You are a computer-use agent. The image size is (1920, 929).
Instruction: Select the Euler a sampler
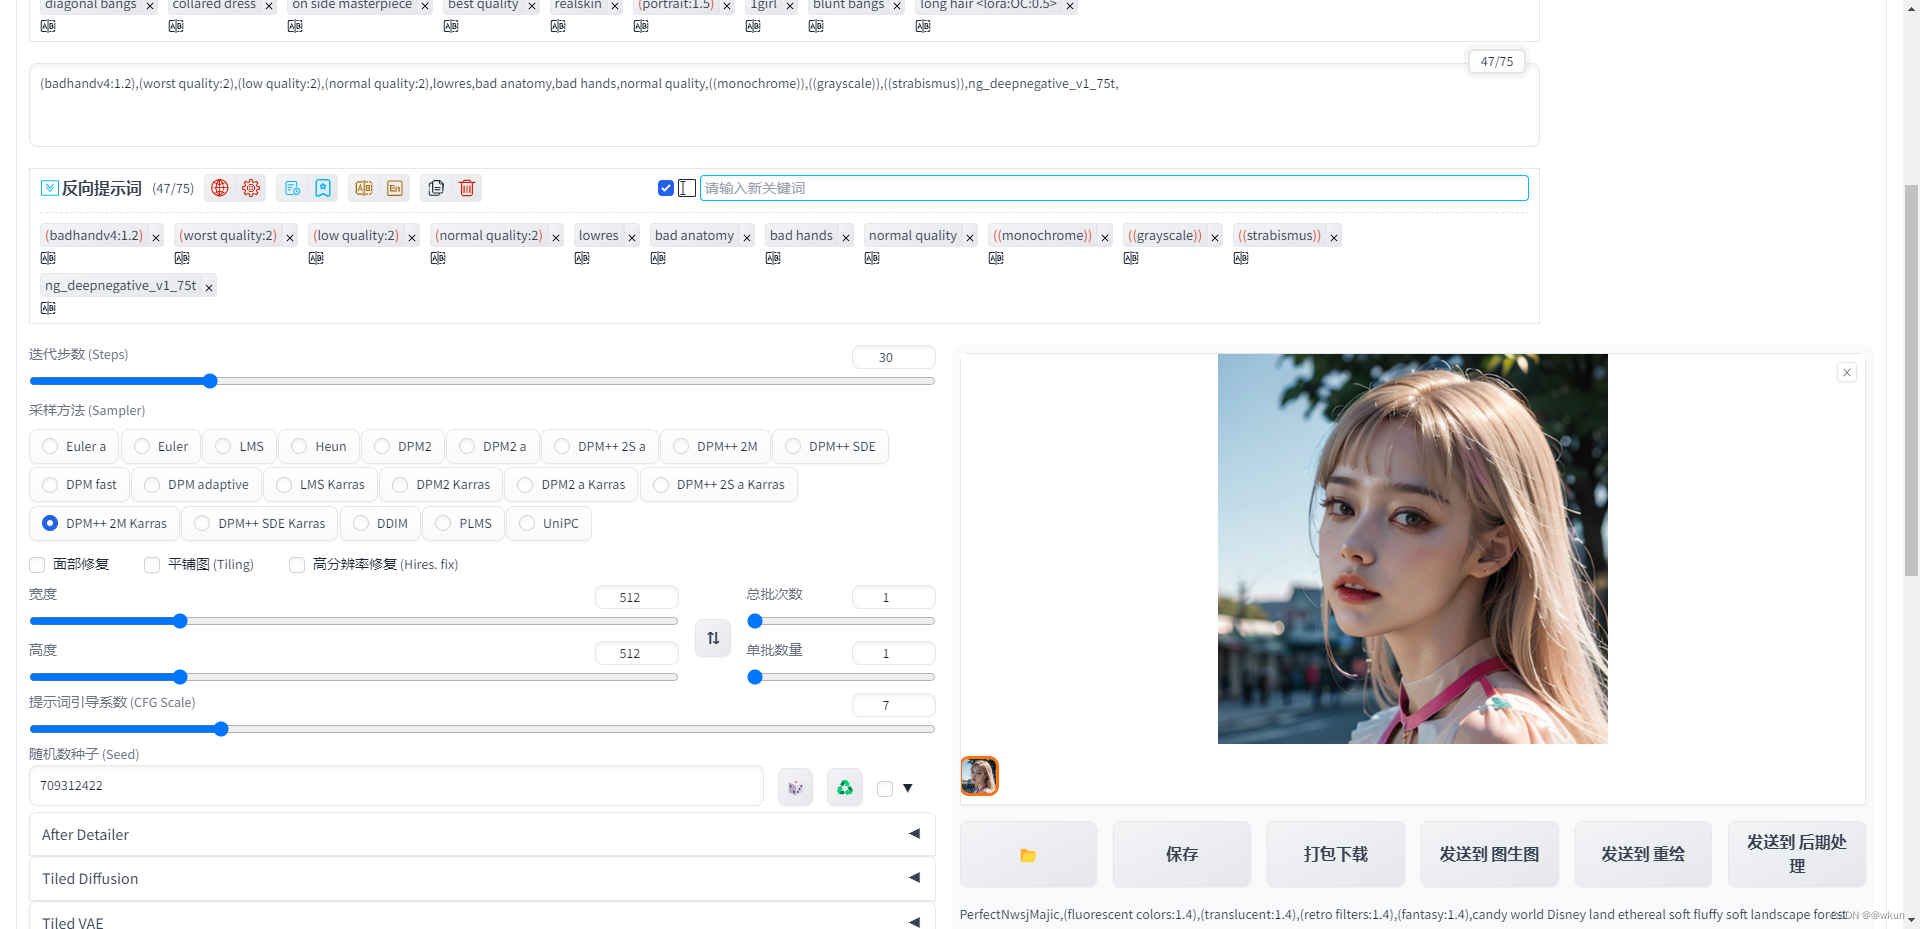(74, 446)
